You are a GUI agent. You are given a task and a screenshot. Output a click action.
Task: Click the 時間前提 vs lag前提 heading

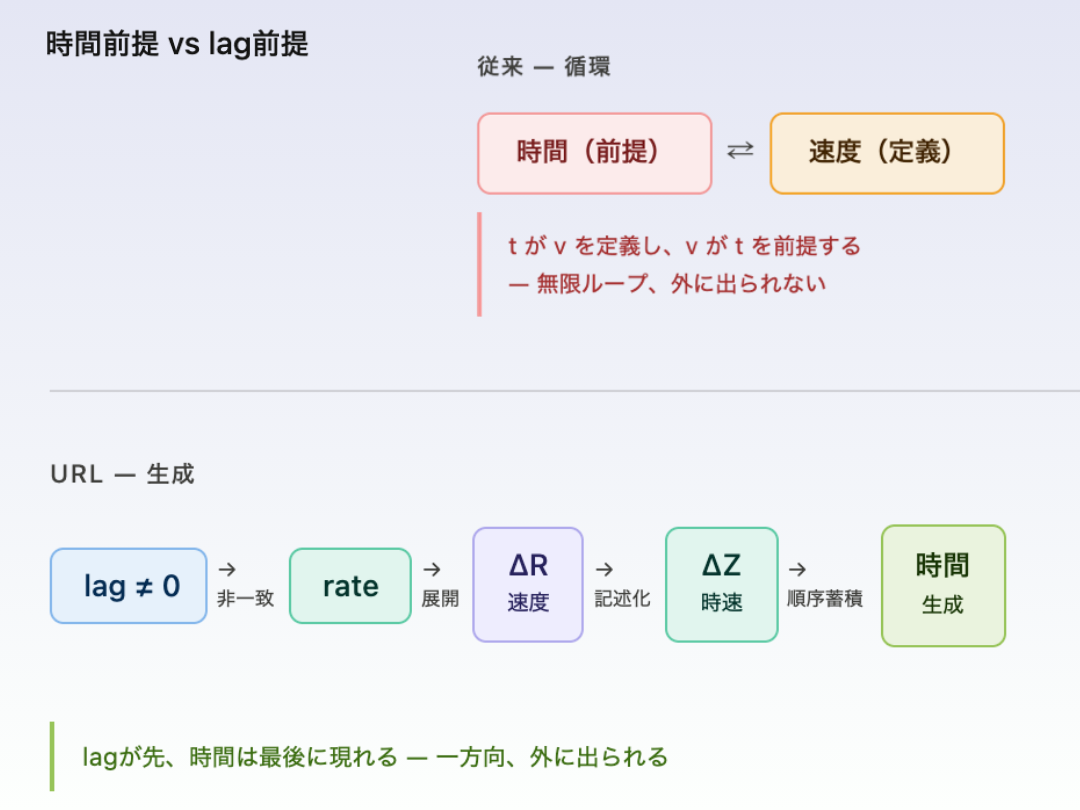(177, 45)
